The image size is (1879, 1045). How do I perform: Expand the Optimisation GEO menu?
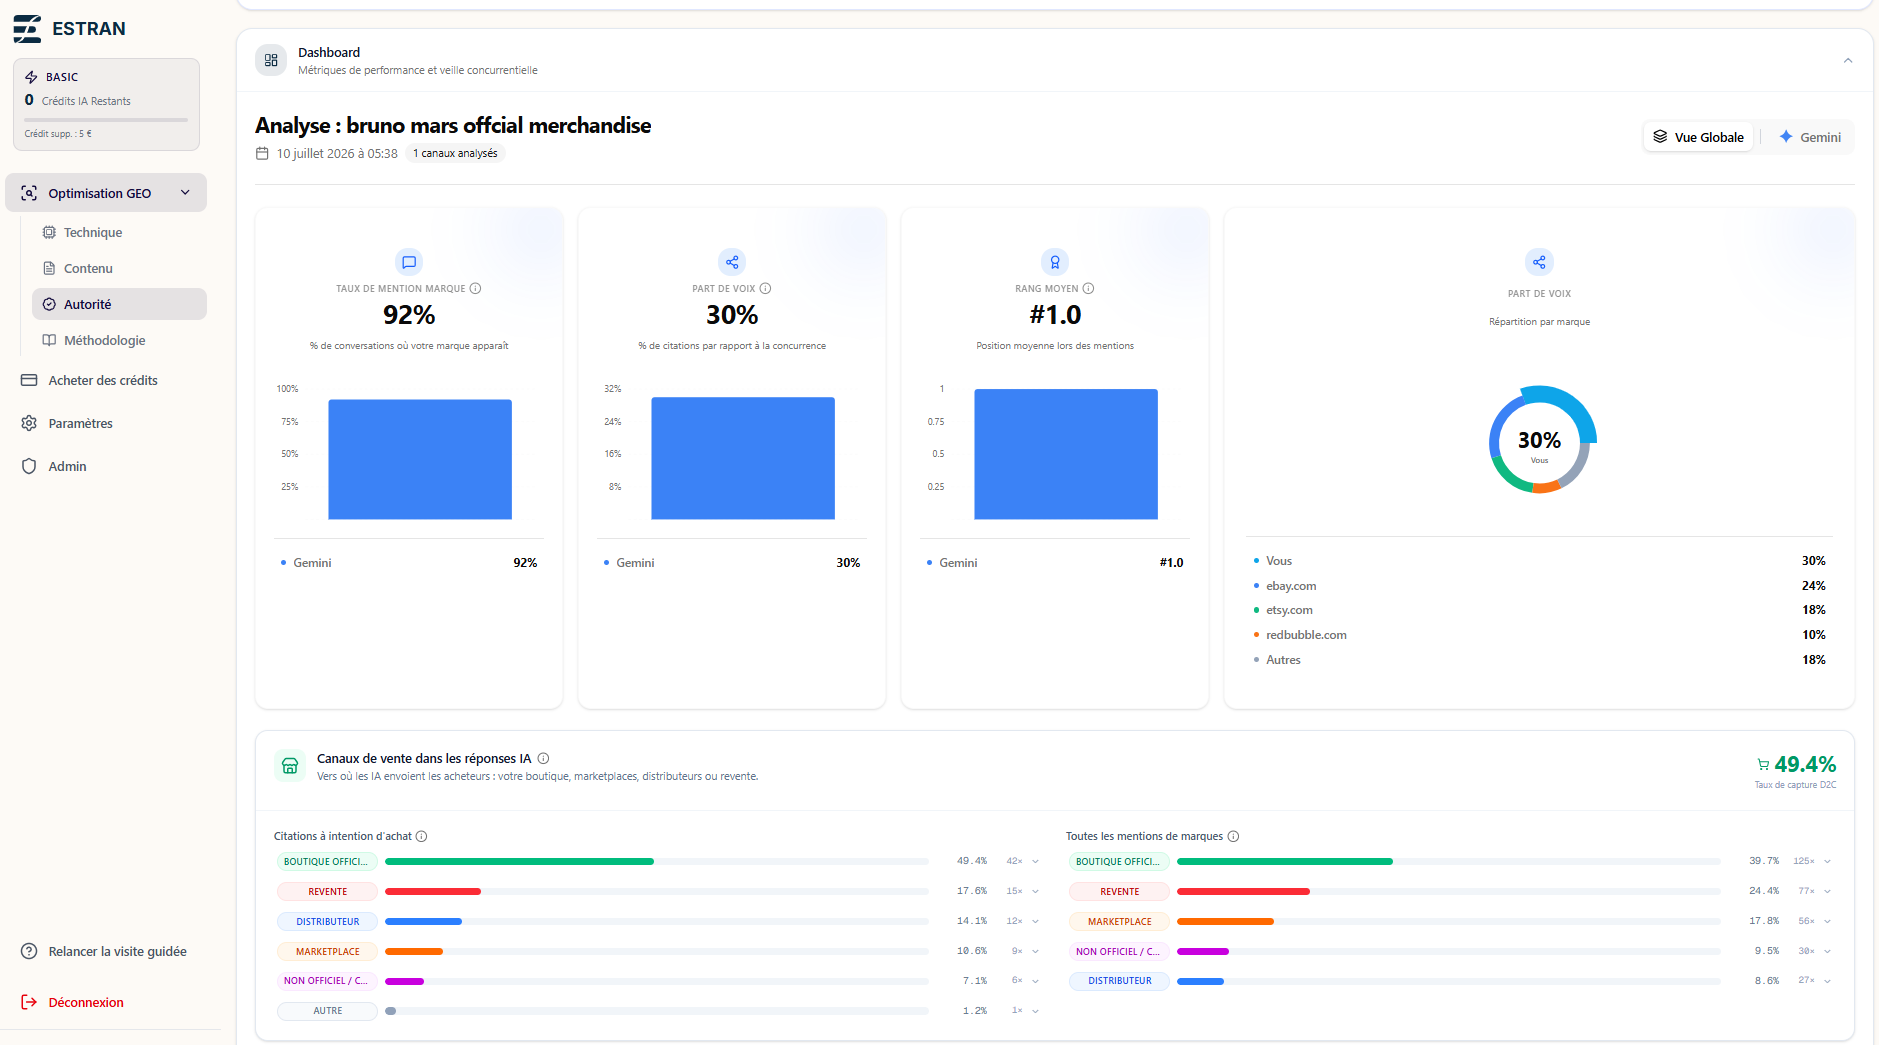pyautogui.click(x=106, y=193)
